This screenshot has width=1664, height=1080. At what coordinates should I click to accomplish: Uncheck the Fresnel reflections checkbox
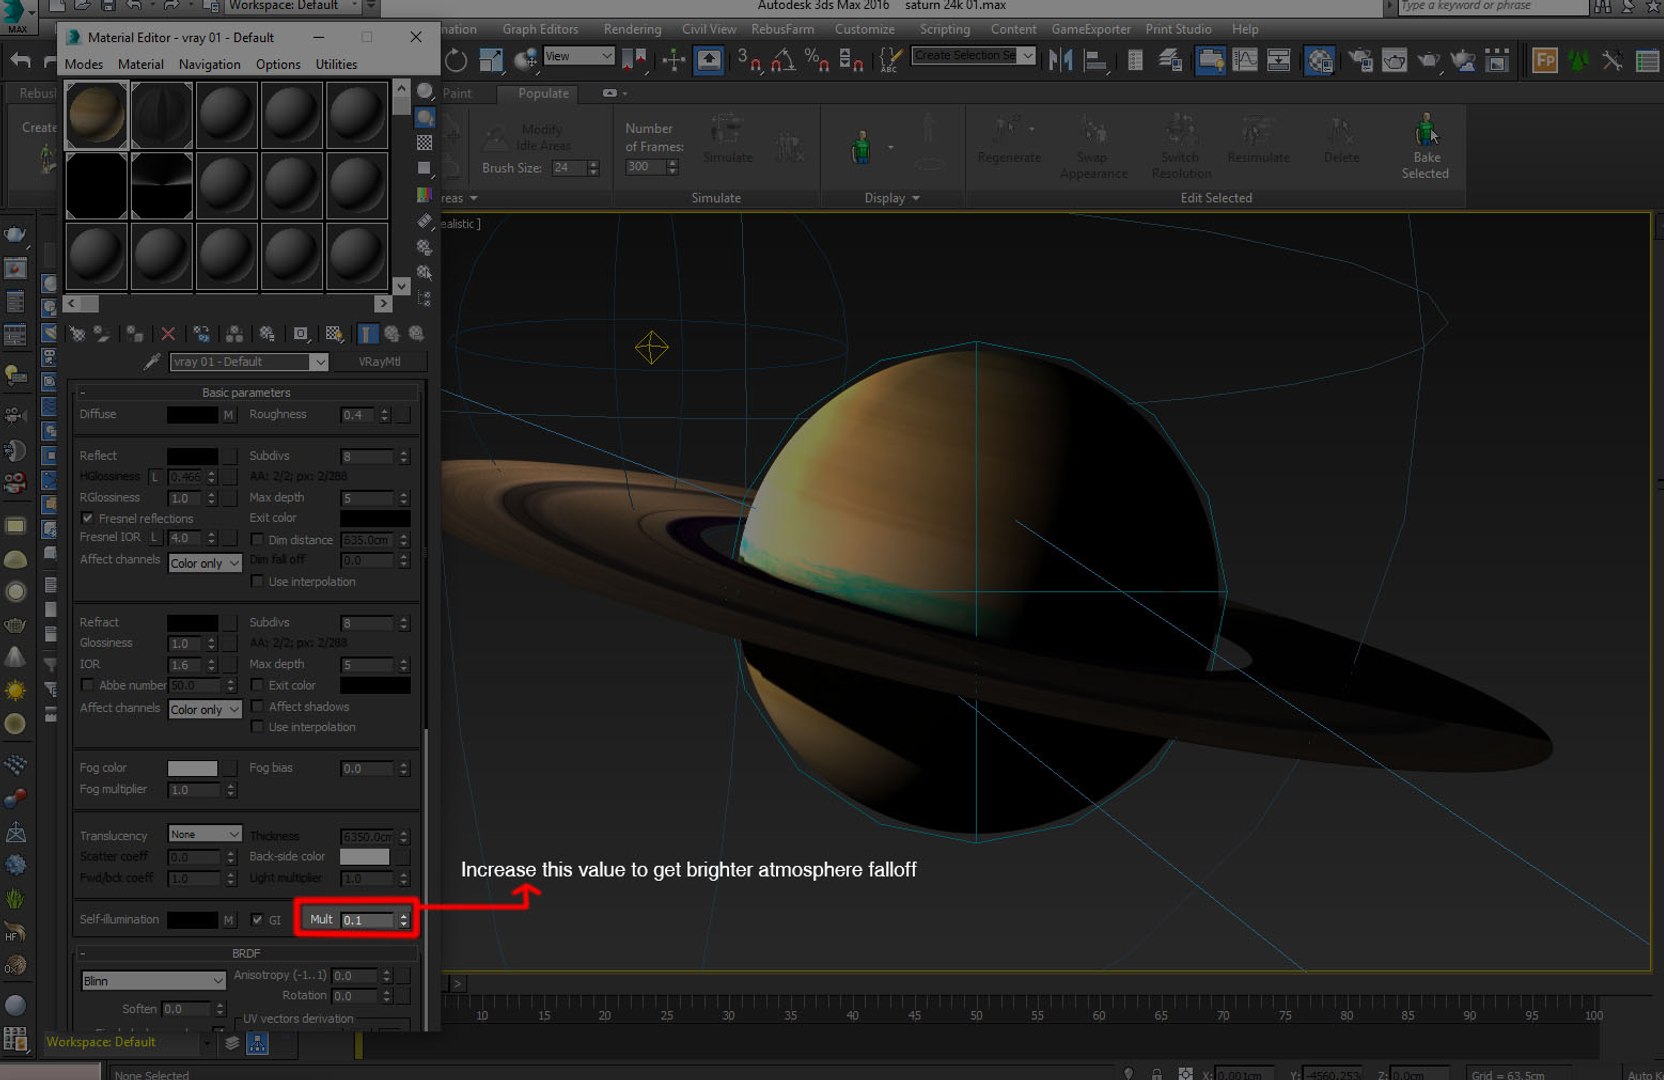tap(88, 518)
